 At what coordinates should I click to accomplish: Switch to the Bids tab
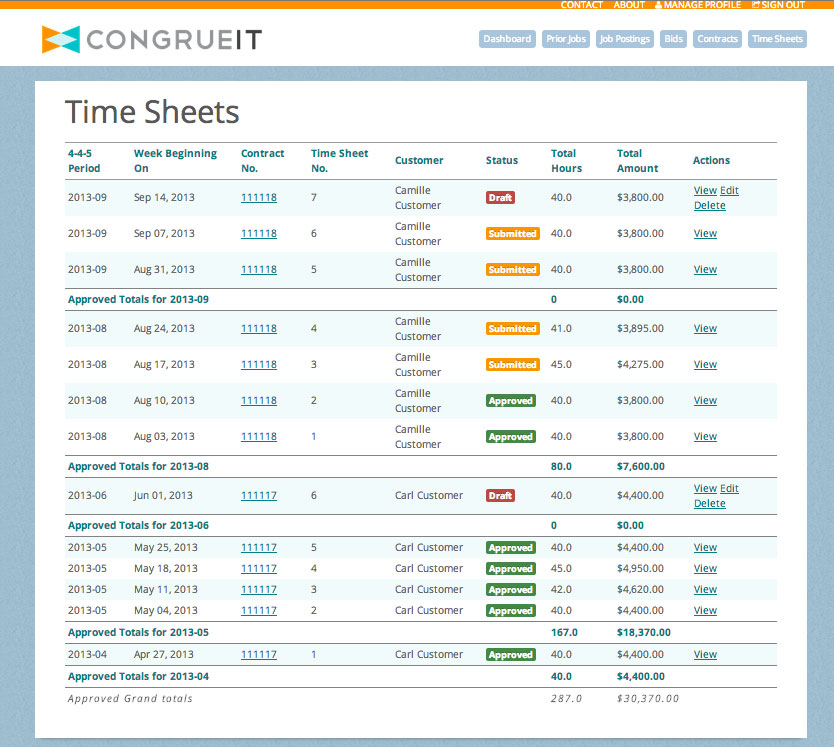tap(673, 39)
